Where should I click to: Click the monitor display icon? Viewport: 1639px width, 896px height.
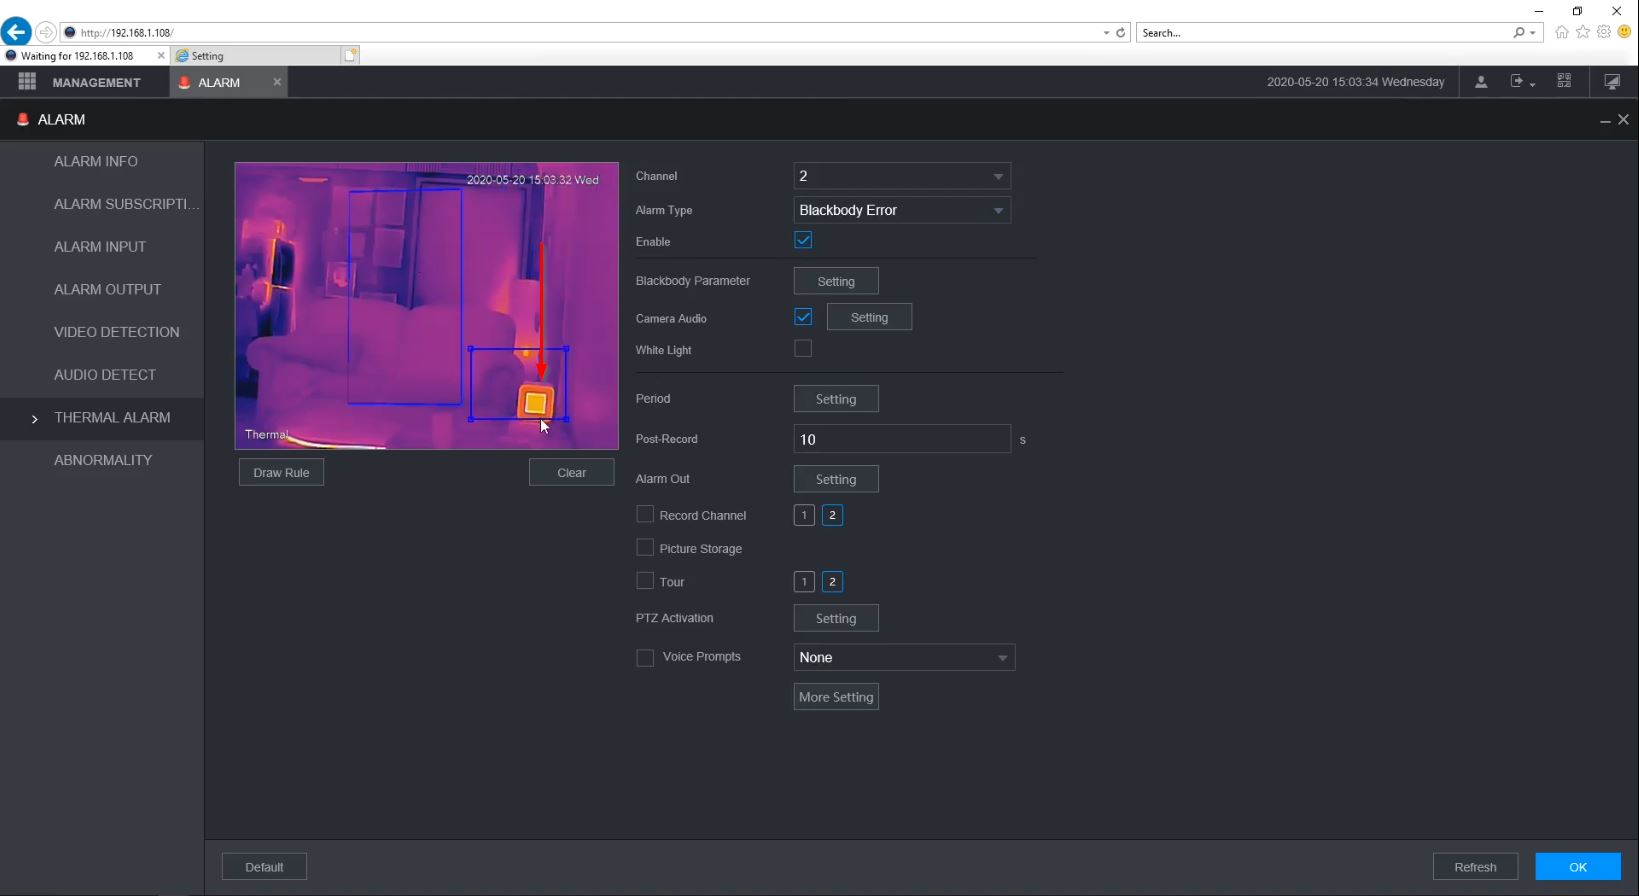(x=1612, y=82)
